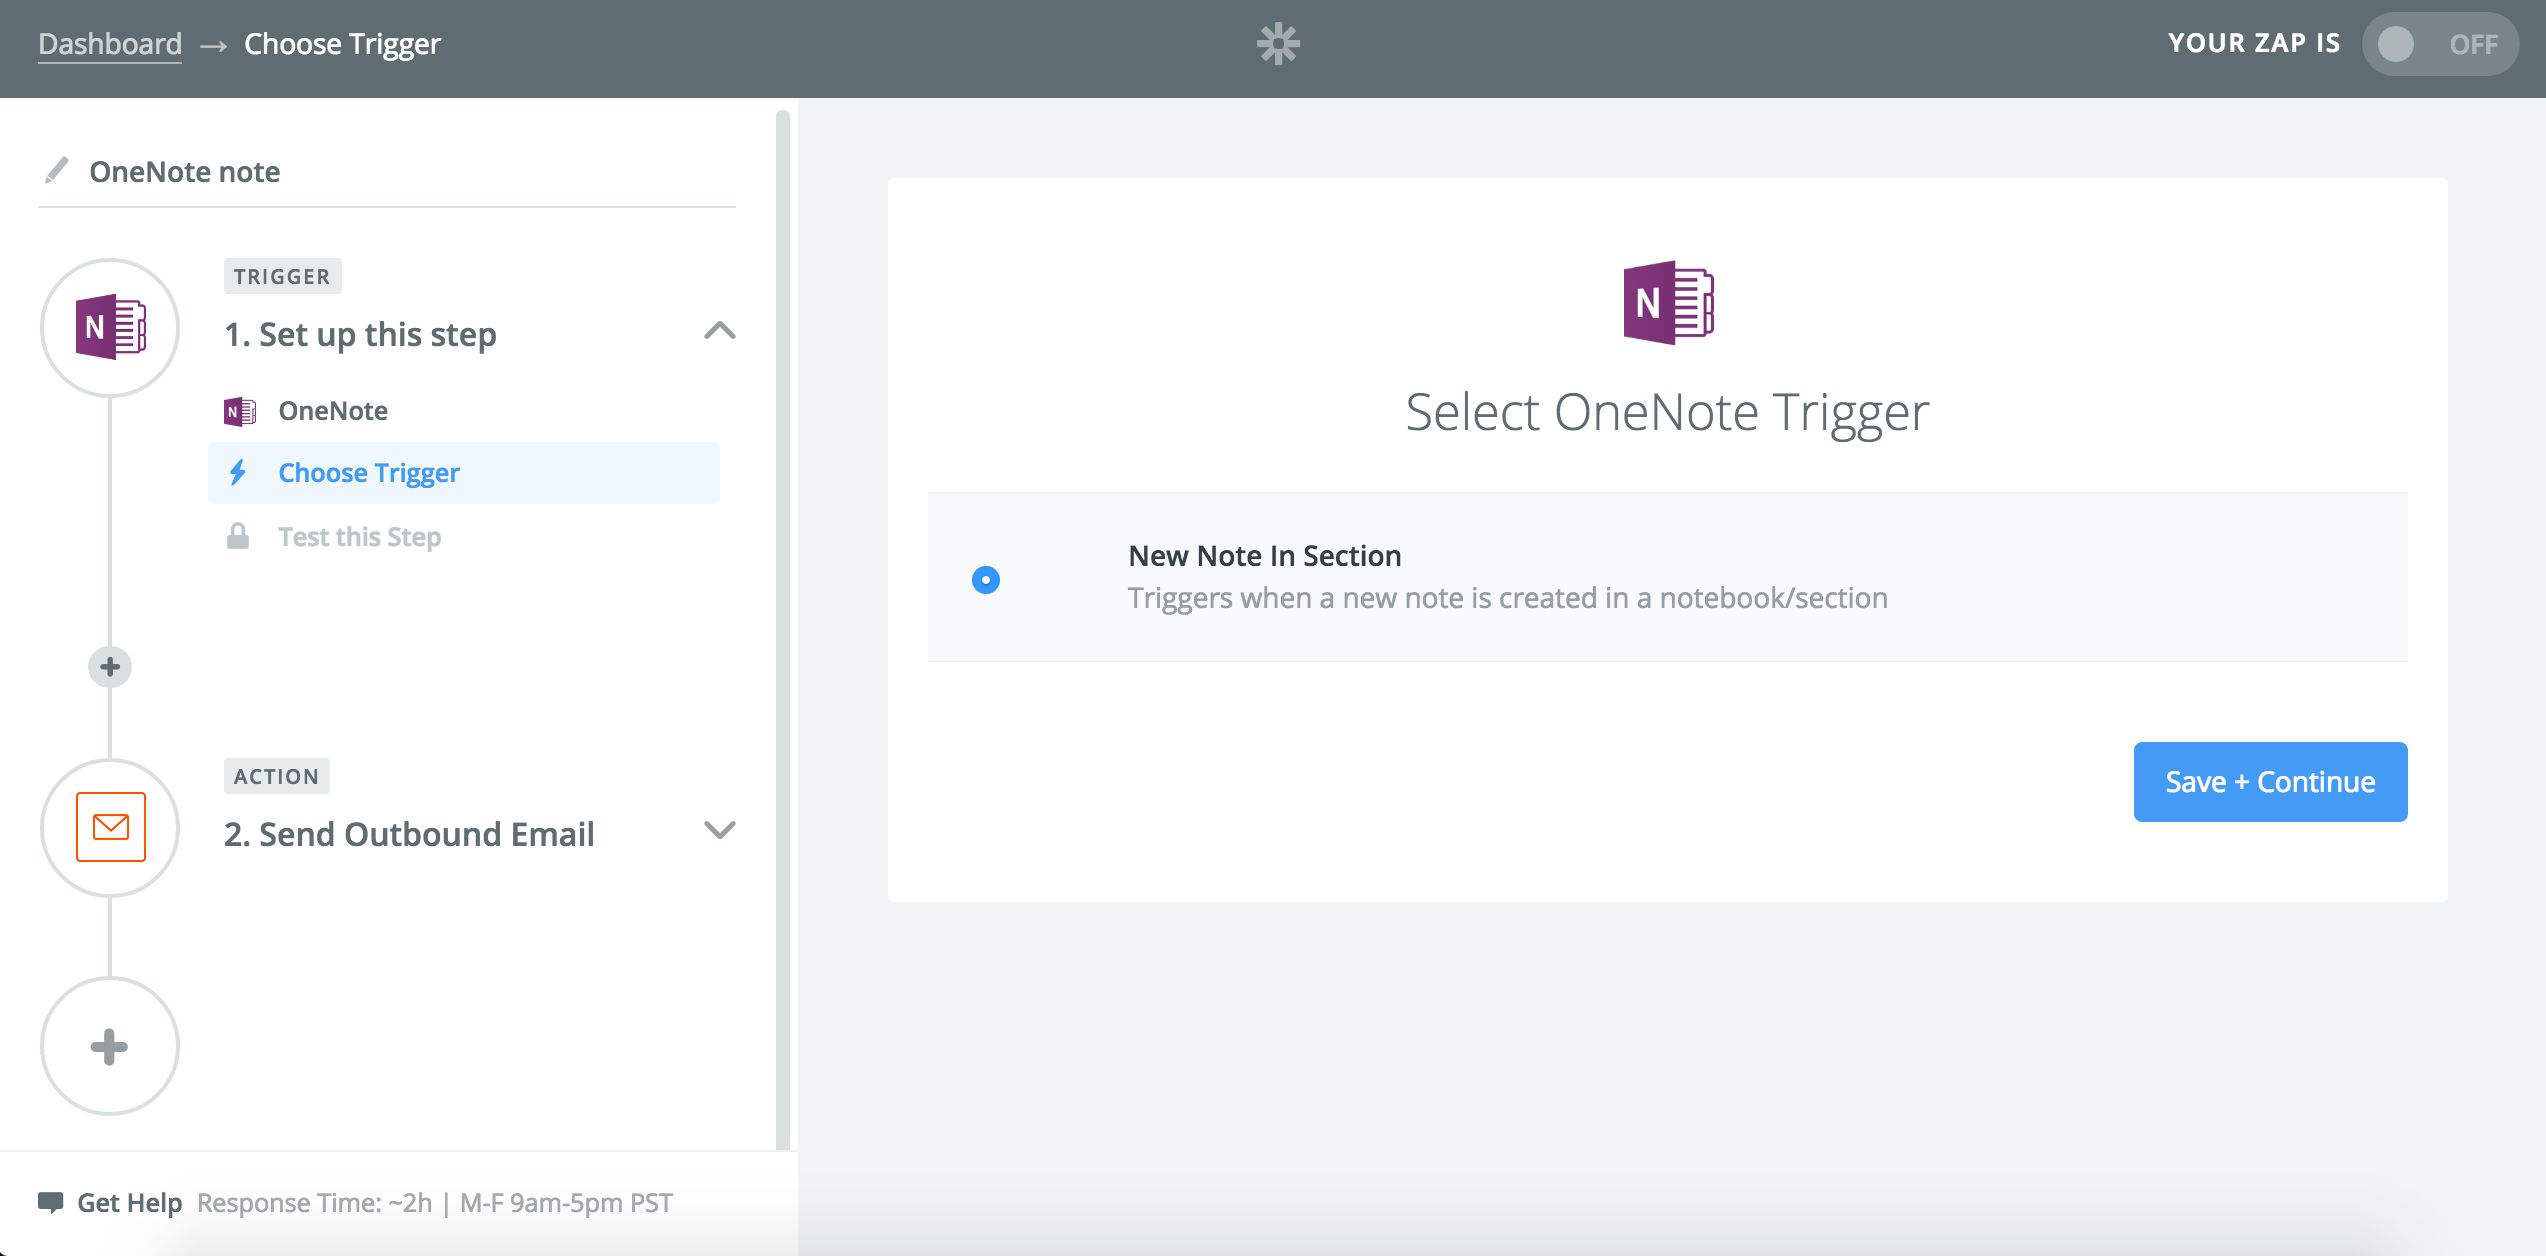Add a step with small plus between steps

click(110, 667)
